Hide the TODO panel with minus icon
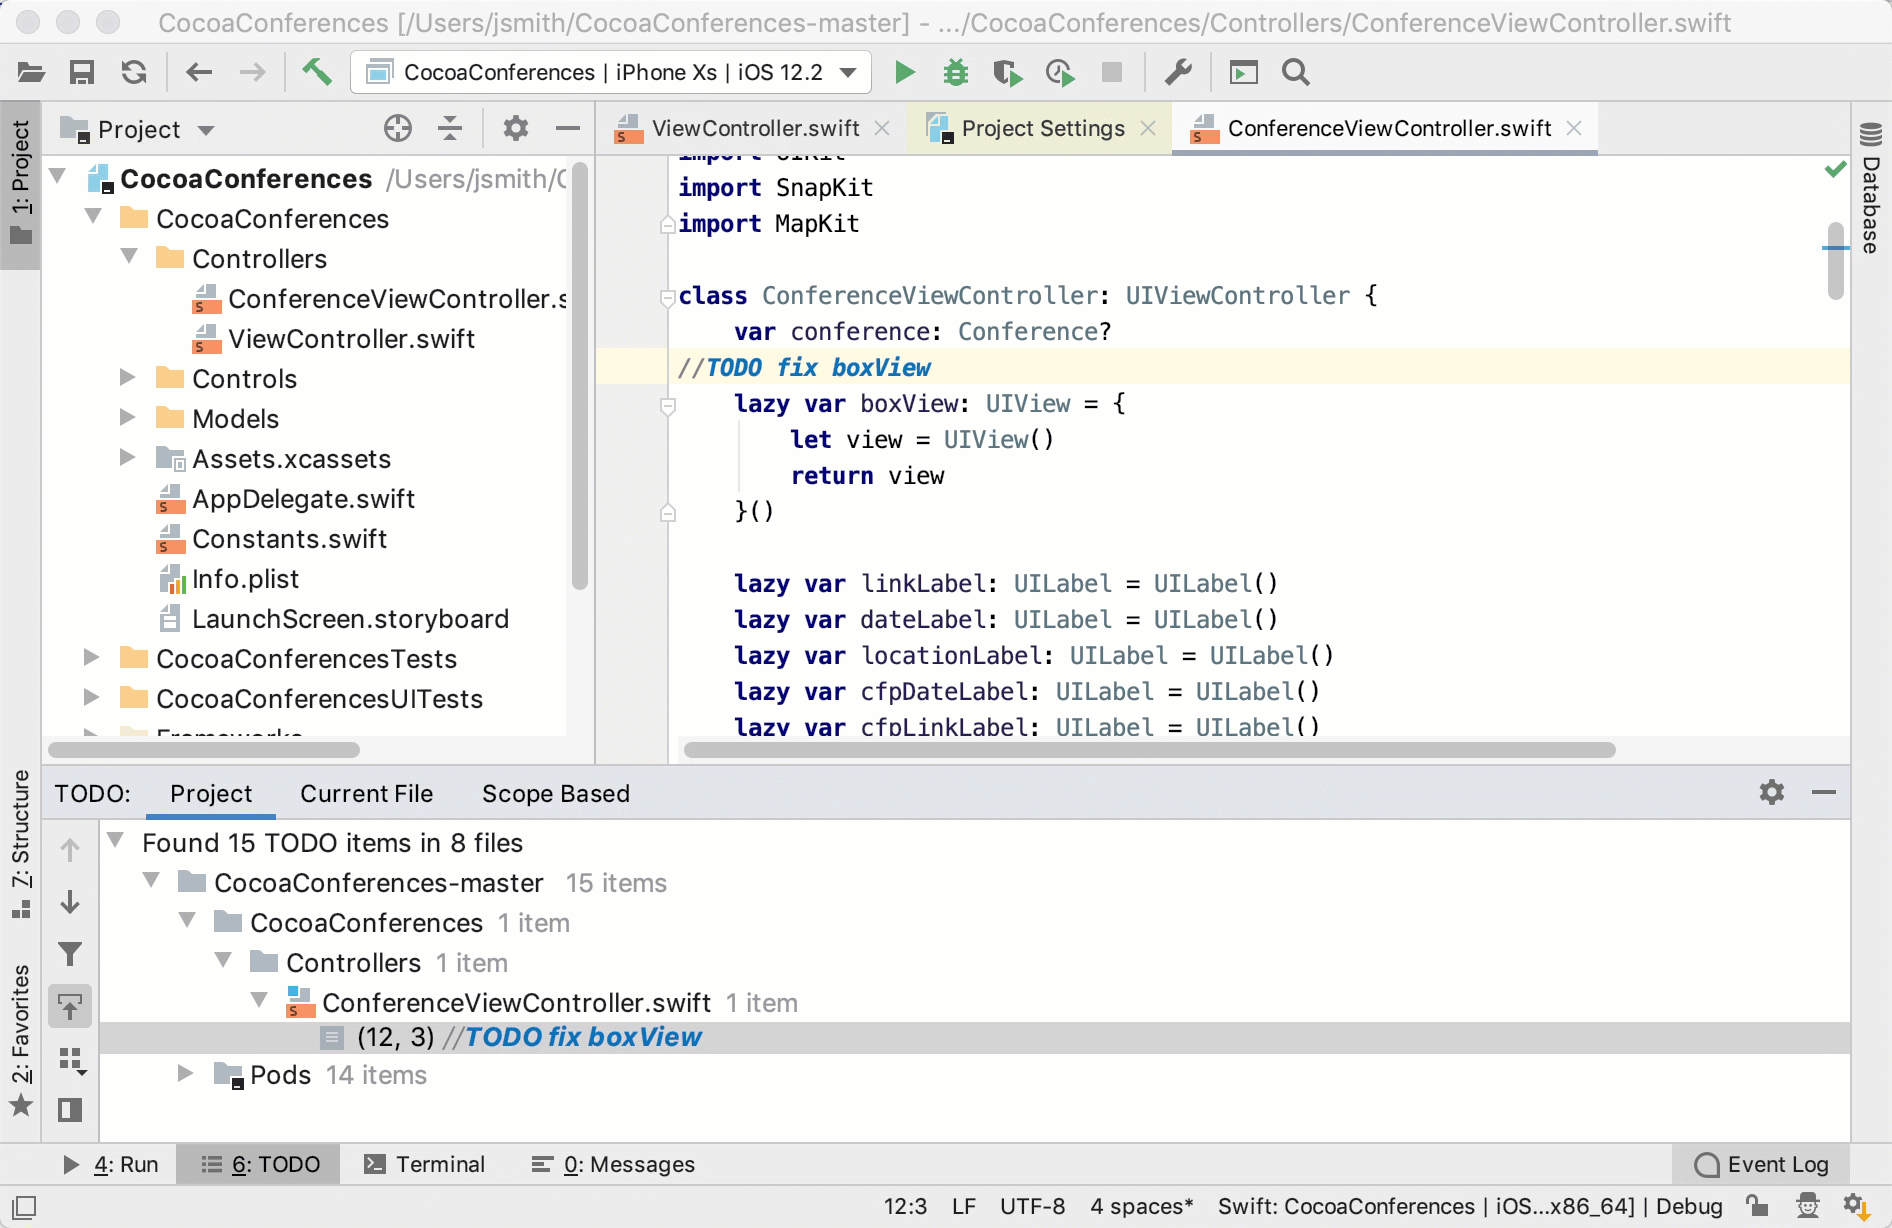 1824,792
